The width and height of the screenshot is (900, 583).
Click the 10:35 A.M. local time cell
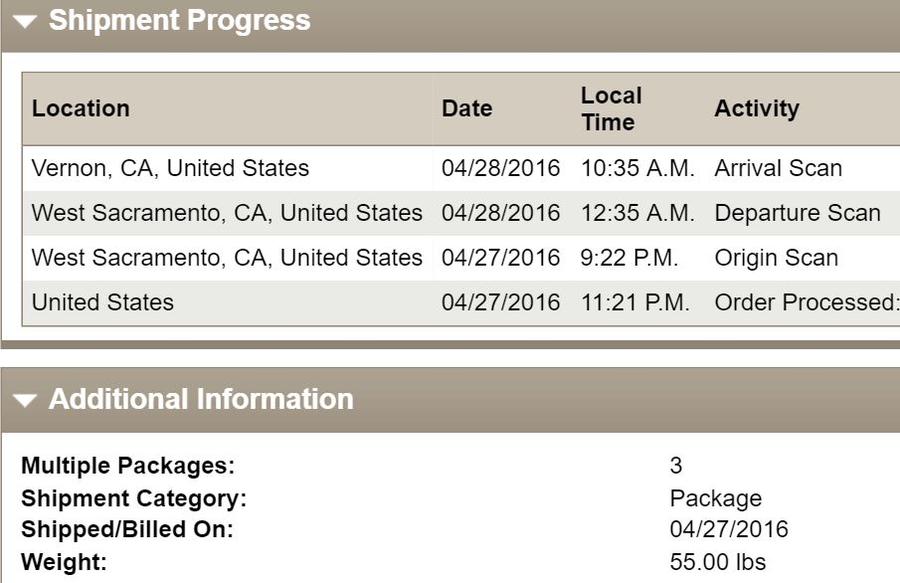click(637, 169)
